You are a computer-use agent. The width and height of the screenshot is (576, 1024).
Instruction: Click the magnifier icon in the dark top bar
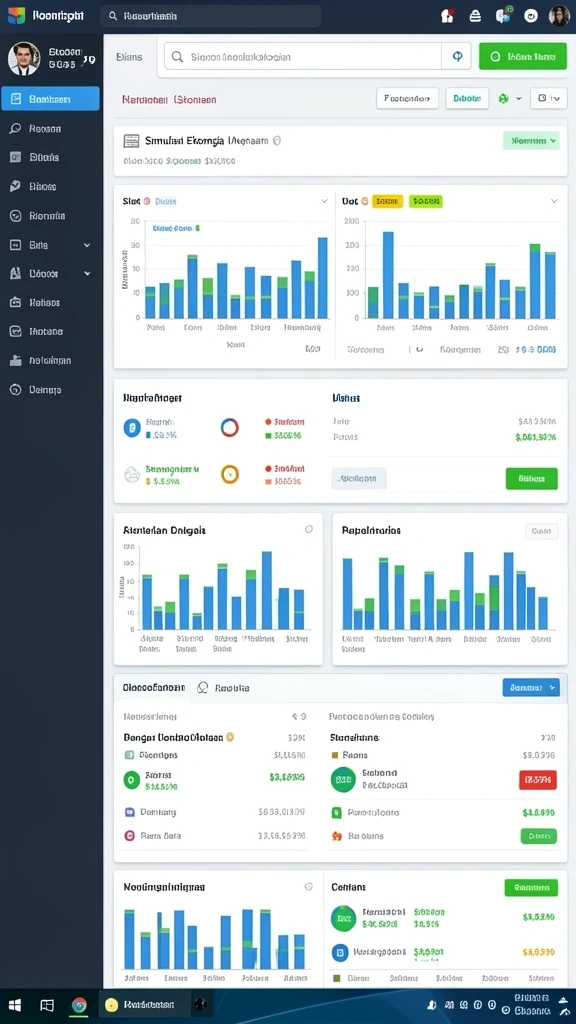point(113,16)
